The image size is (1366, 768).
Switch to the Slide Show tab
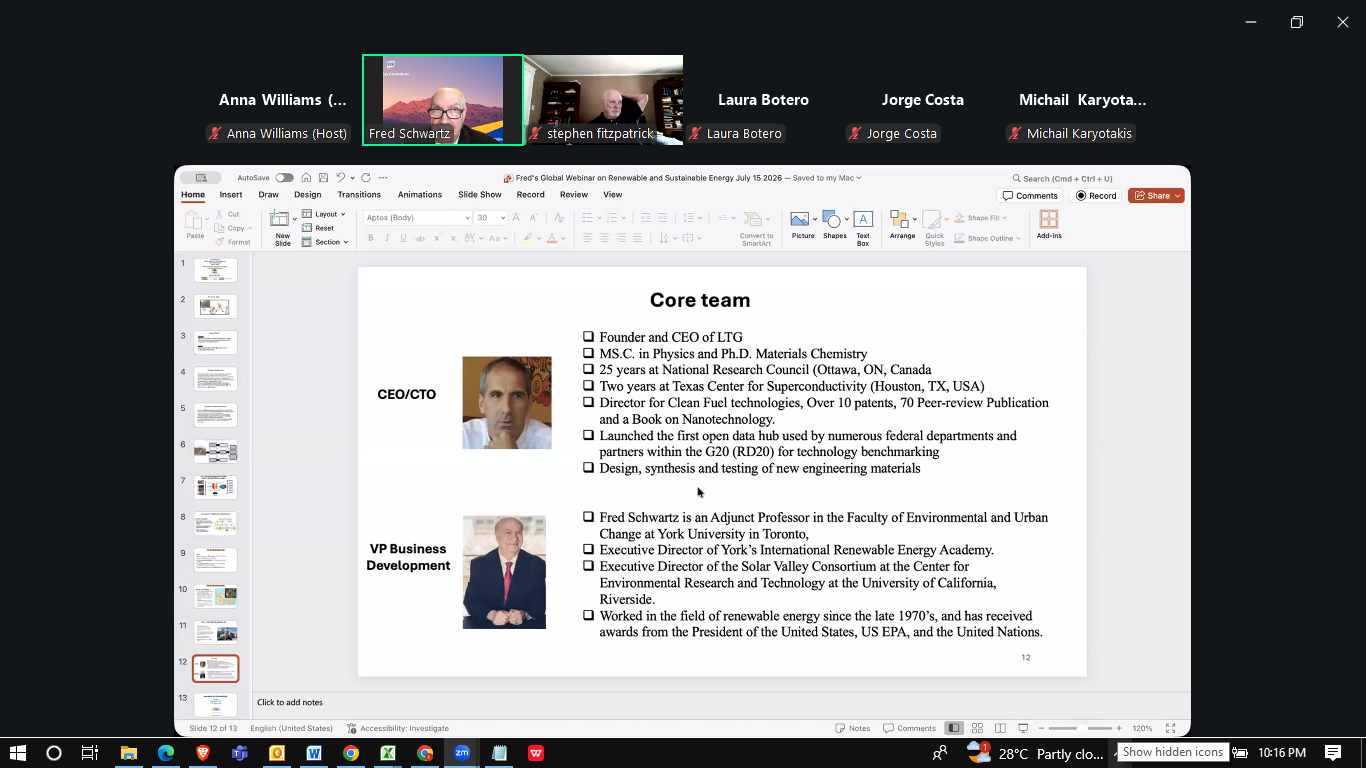click(x=480, y=195)
